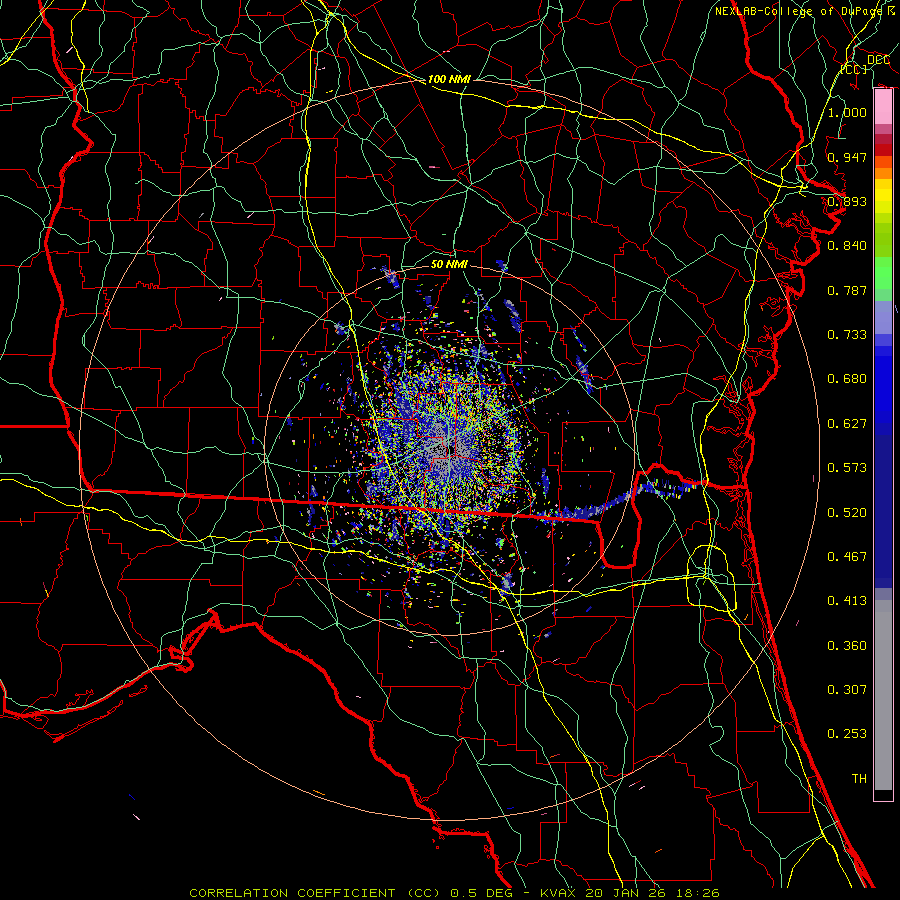
Task: Click the 100 NMI range ring label
Action: pos(449,79)
